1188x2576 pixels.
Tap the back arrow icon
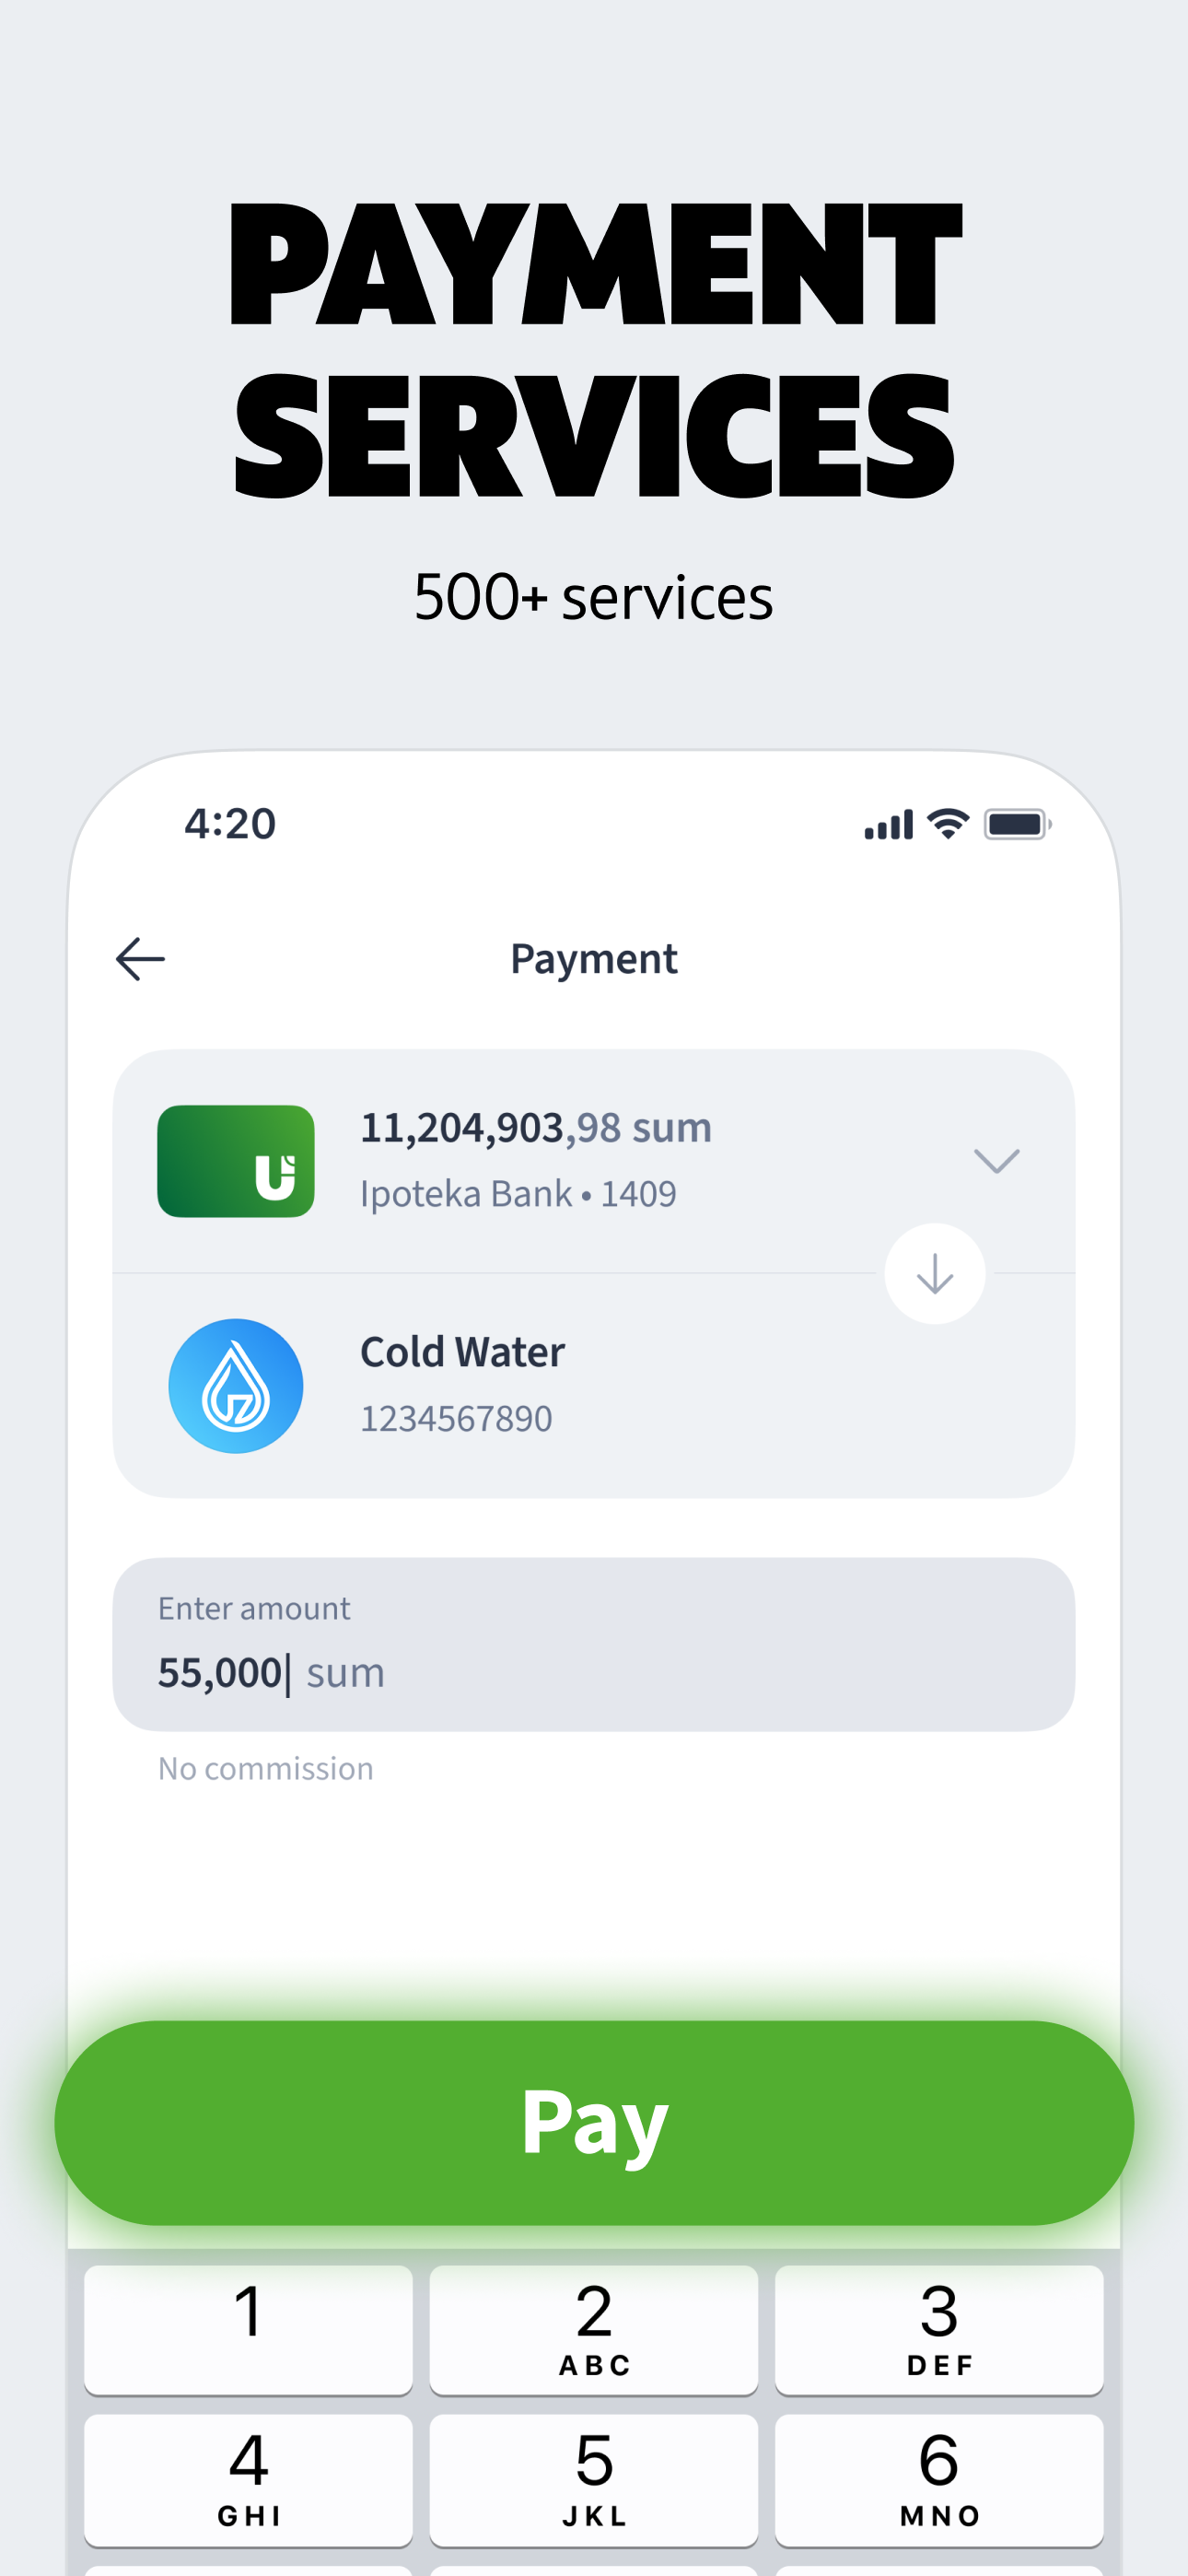[x=140, y=959]
